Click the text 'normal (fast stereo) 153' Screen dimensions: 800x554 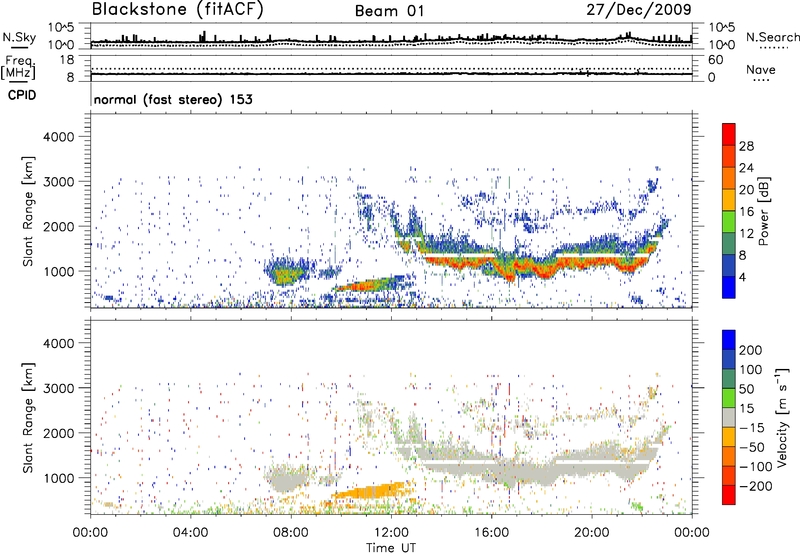tap(173, 99)
